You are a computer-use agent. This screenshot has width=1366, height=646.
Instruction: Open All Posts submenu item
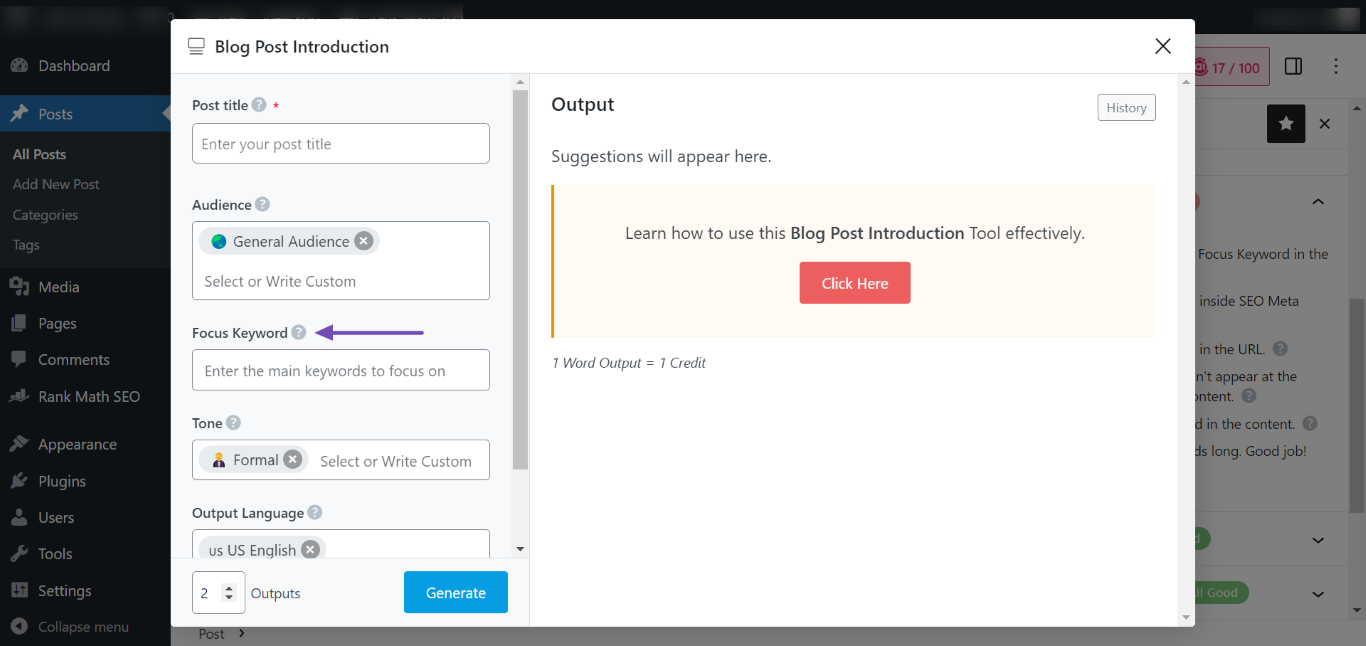pyautogui.click(x=40, y=154)
